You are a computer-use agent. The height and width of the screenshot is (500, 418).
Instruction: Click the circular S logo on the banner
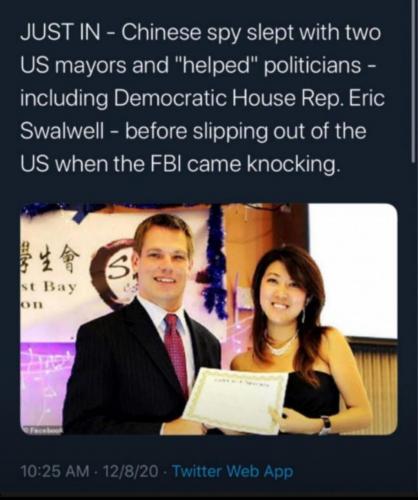point(115,272)
